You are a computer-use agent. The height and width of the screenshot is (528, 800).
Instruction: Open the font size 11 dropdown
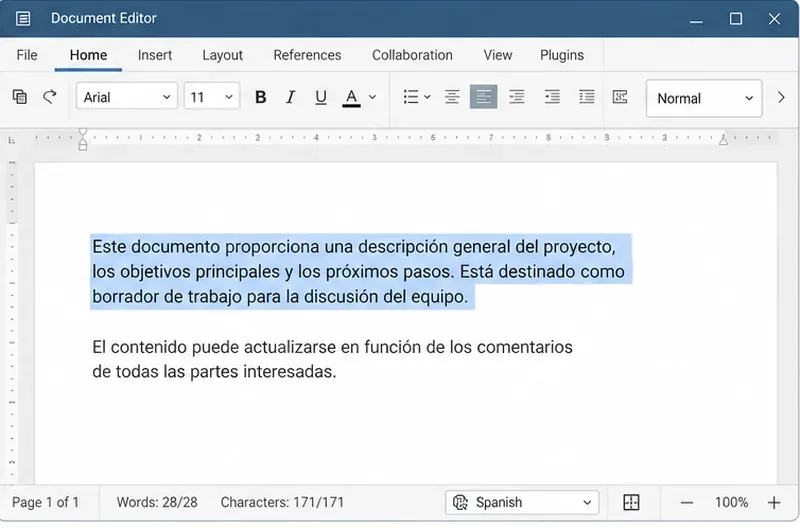212,96
